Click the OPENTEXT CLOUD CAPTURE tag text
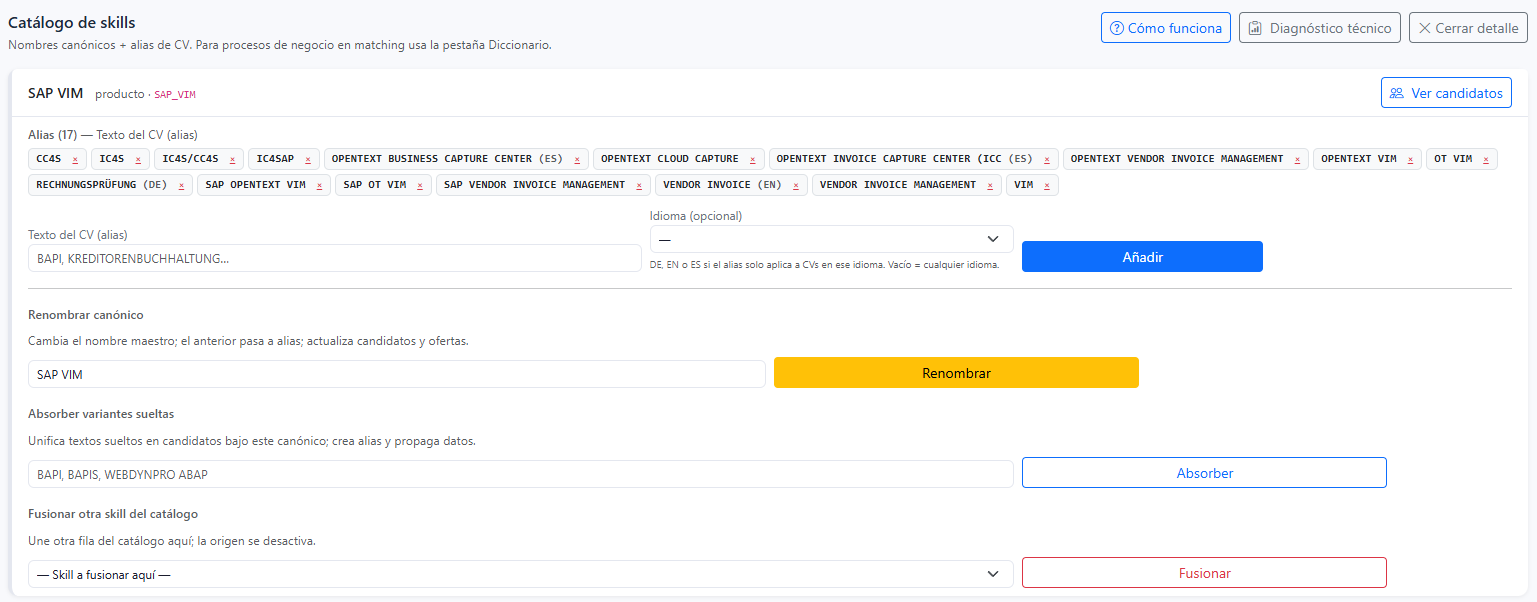 669,159
